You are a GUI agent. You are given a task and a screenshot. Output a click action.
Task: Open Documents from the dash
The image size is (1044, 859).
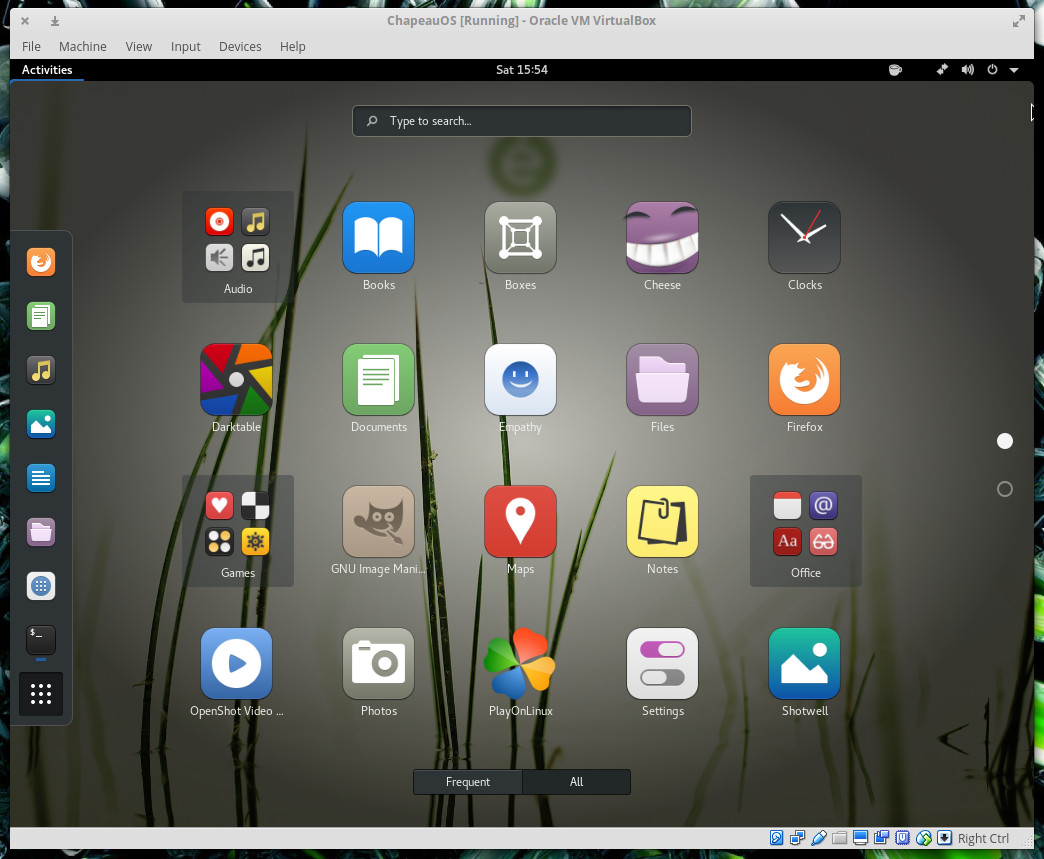click(x=41, y=316)
